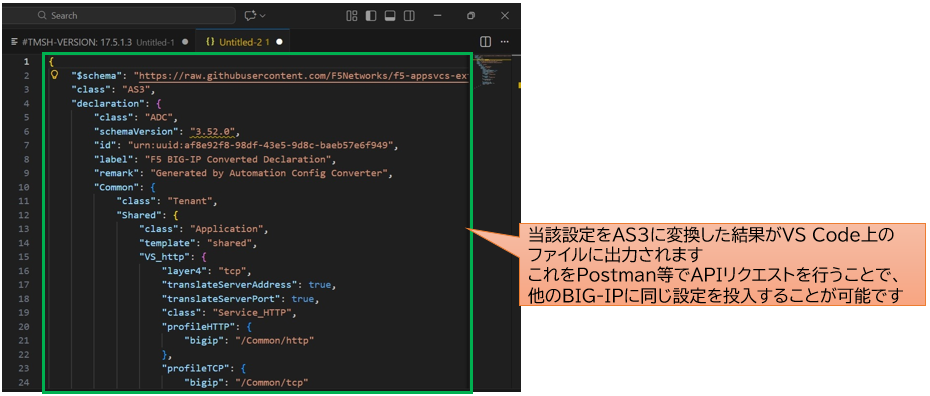Open the $schema githubusercontent URL
Screen dimensions: 930x396
pos(303,76)
